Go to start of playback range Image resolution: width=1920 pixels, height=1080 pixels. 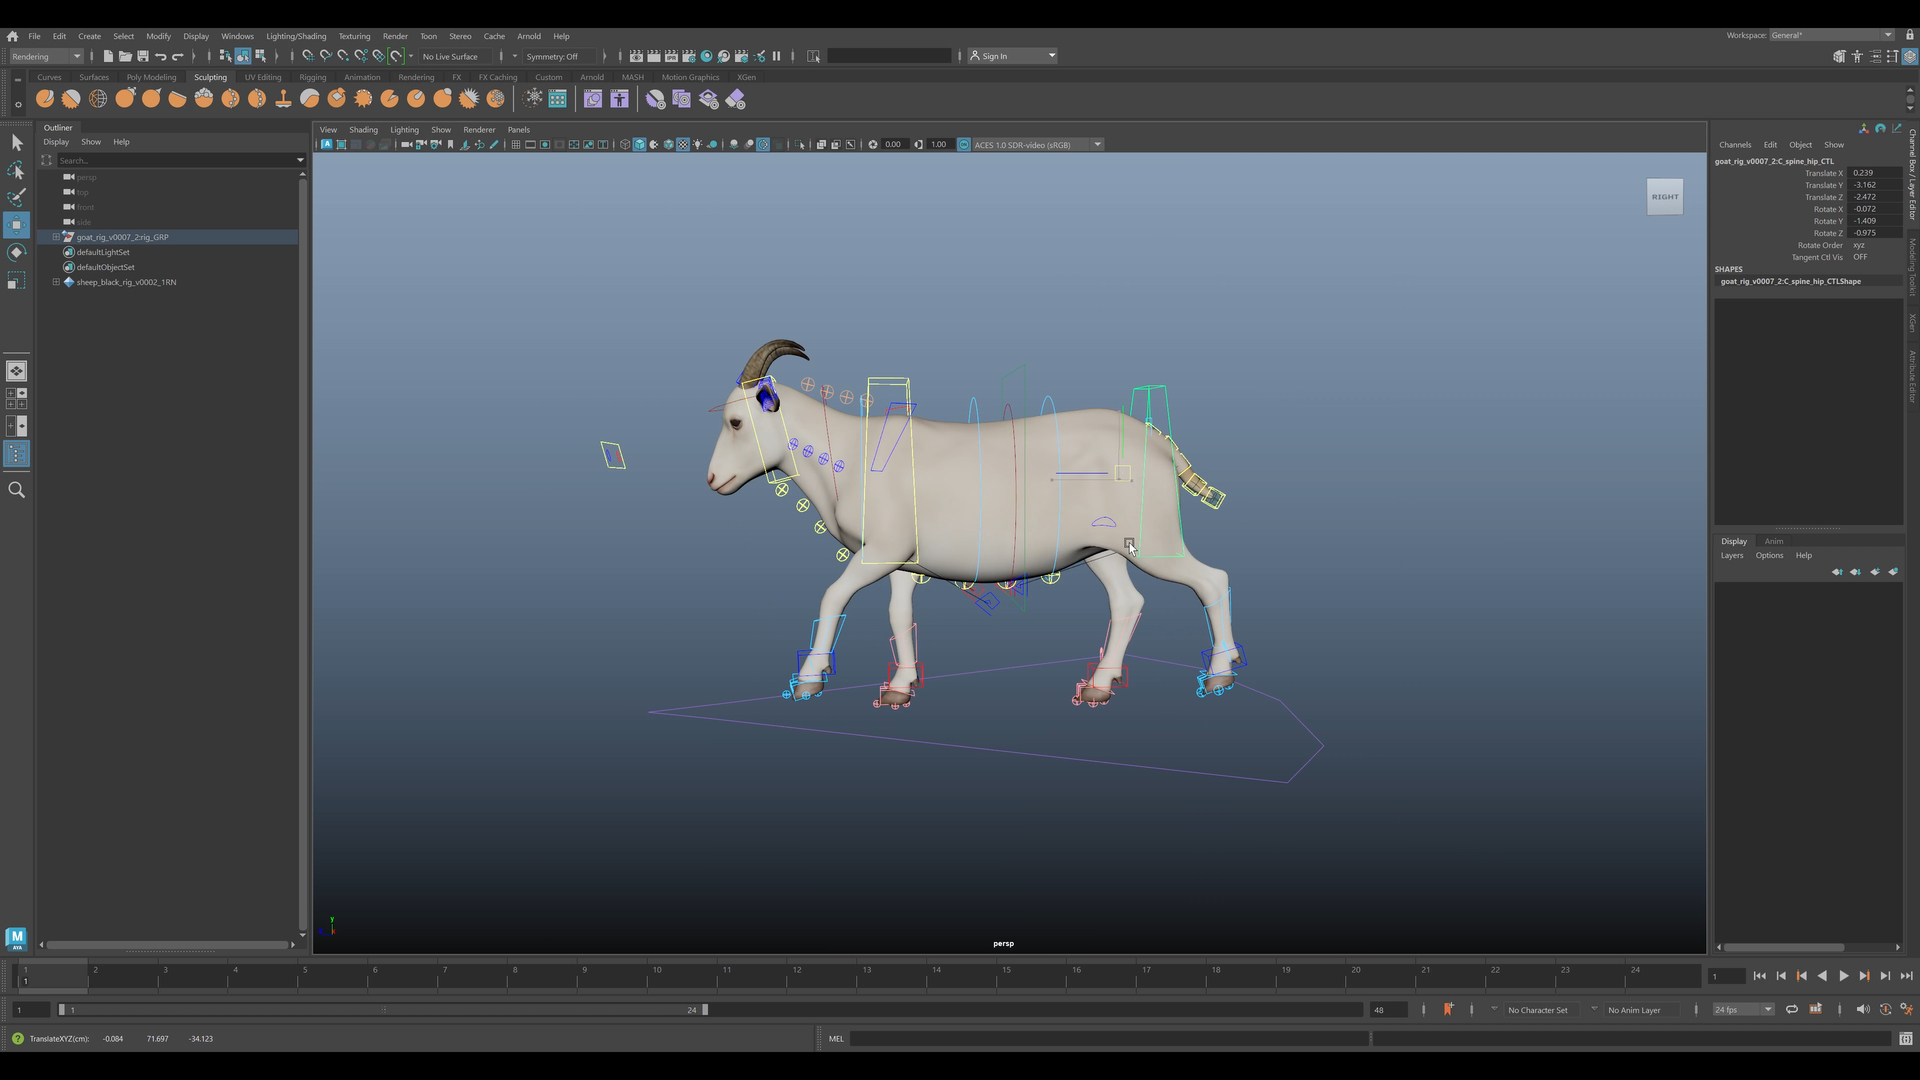click(1759, 975)
